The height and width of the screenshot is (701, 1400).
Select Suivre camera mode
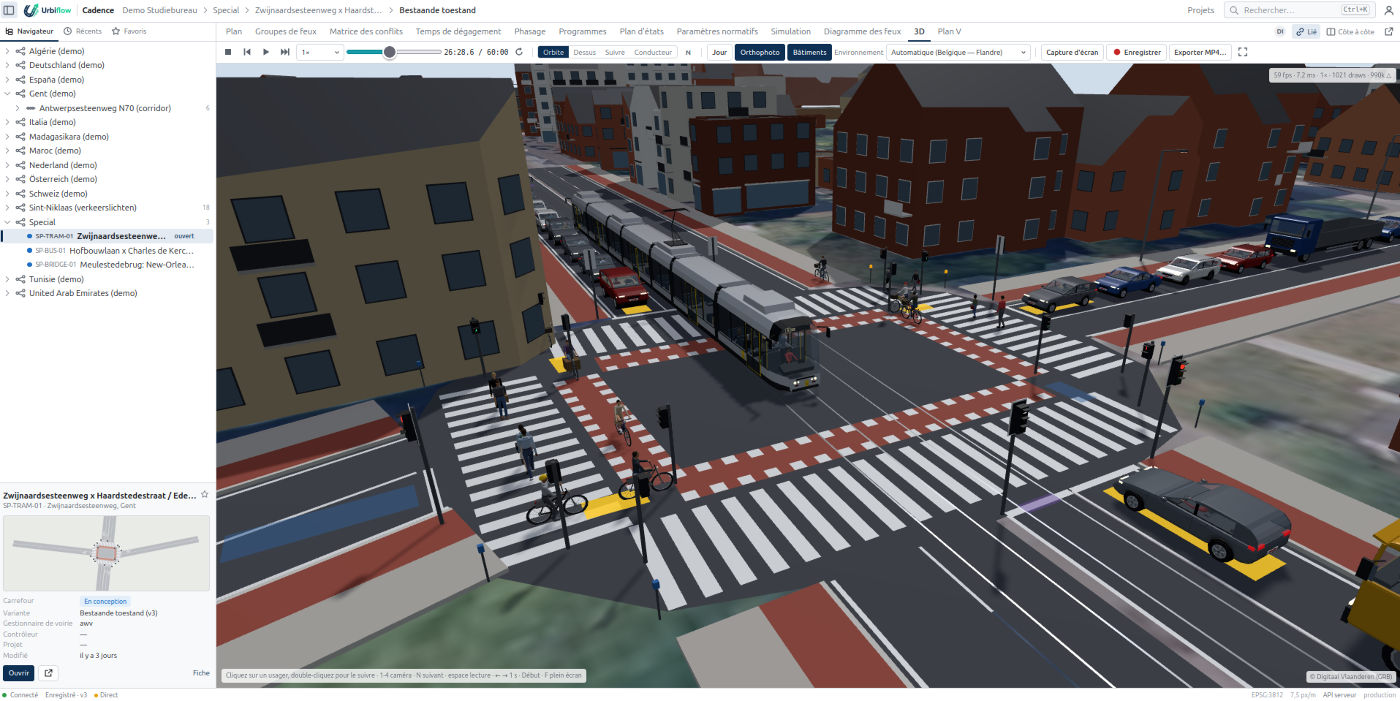[x=615, y=52]
